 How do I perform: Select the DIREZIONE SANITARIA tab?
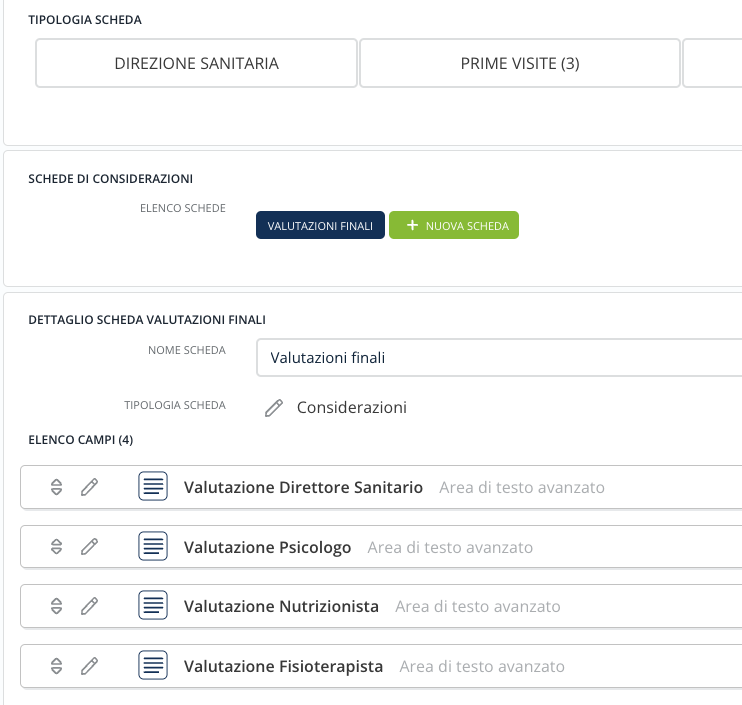tap(196, 63)
